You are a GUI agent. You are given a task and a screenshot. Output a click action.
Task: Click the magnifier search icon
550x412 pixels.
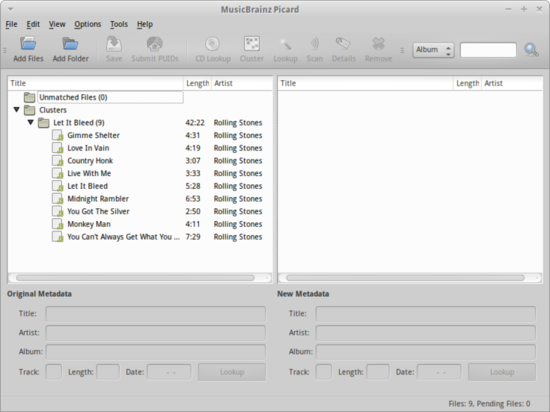(531, 50)
